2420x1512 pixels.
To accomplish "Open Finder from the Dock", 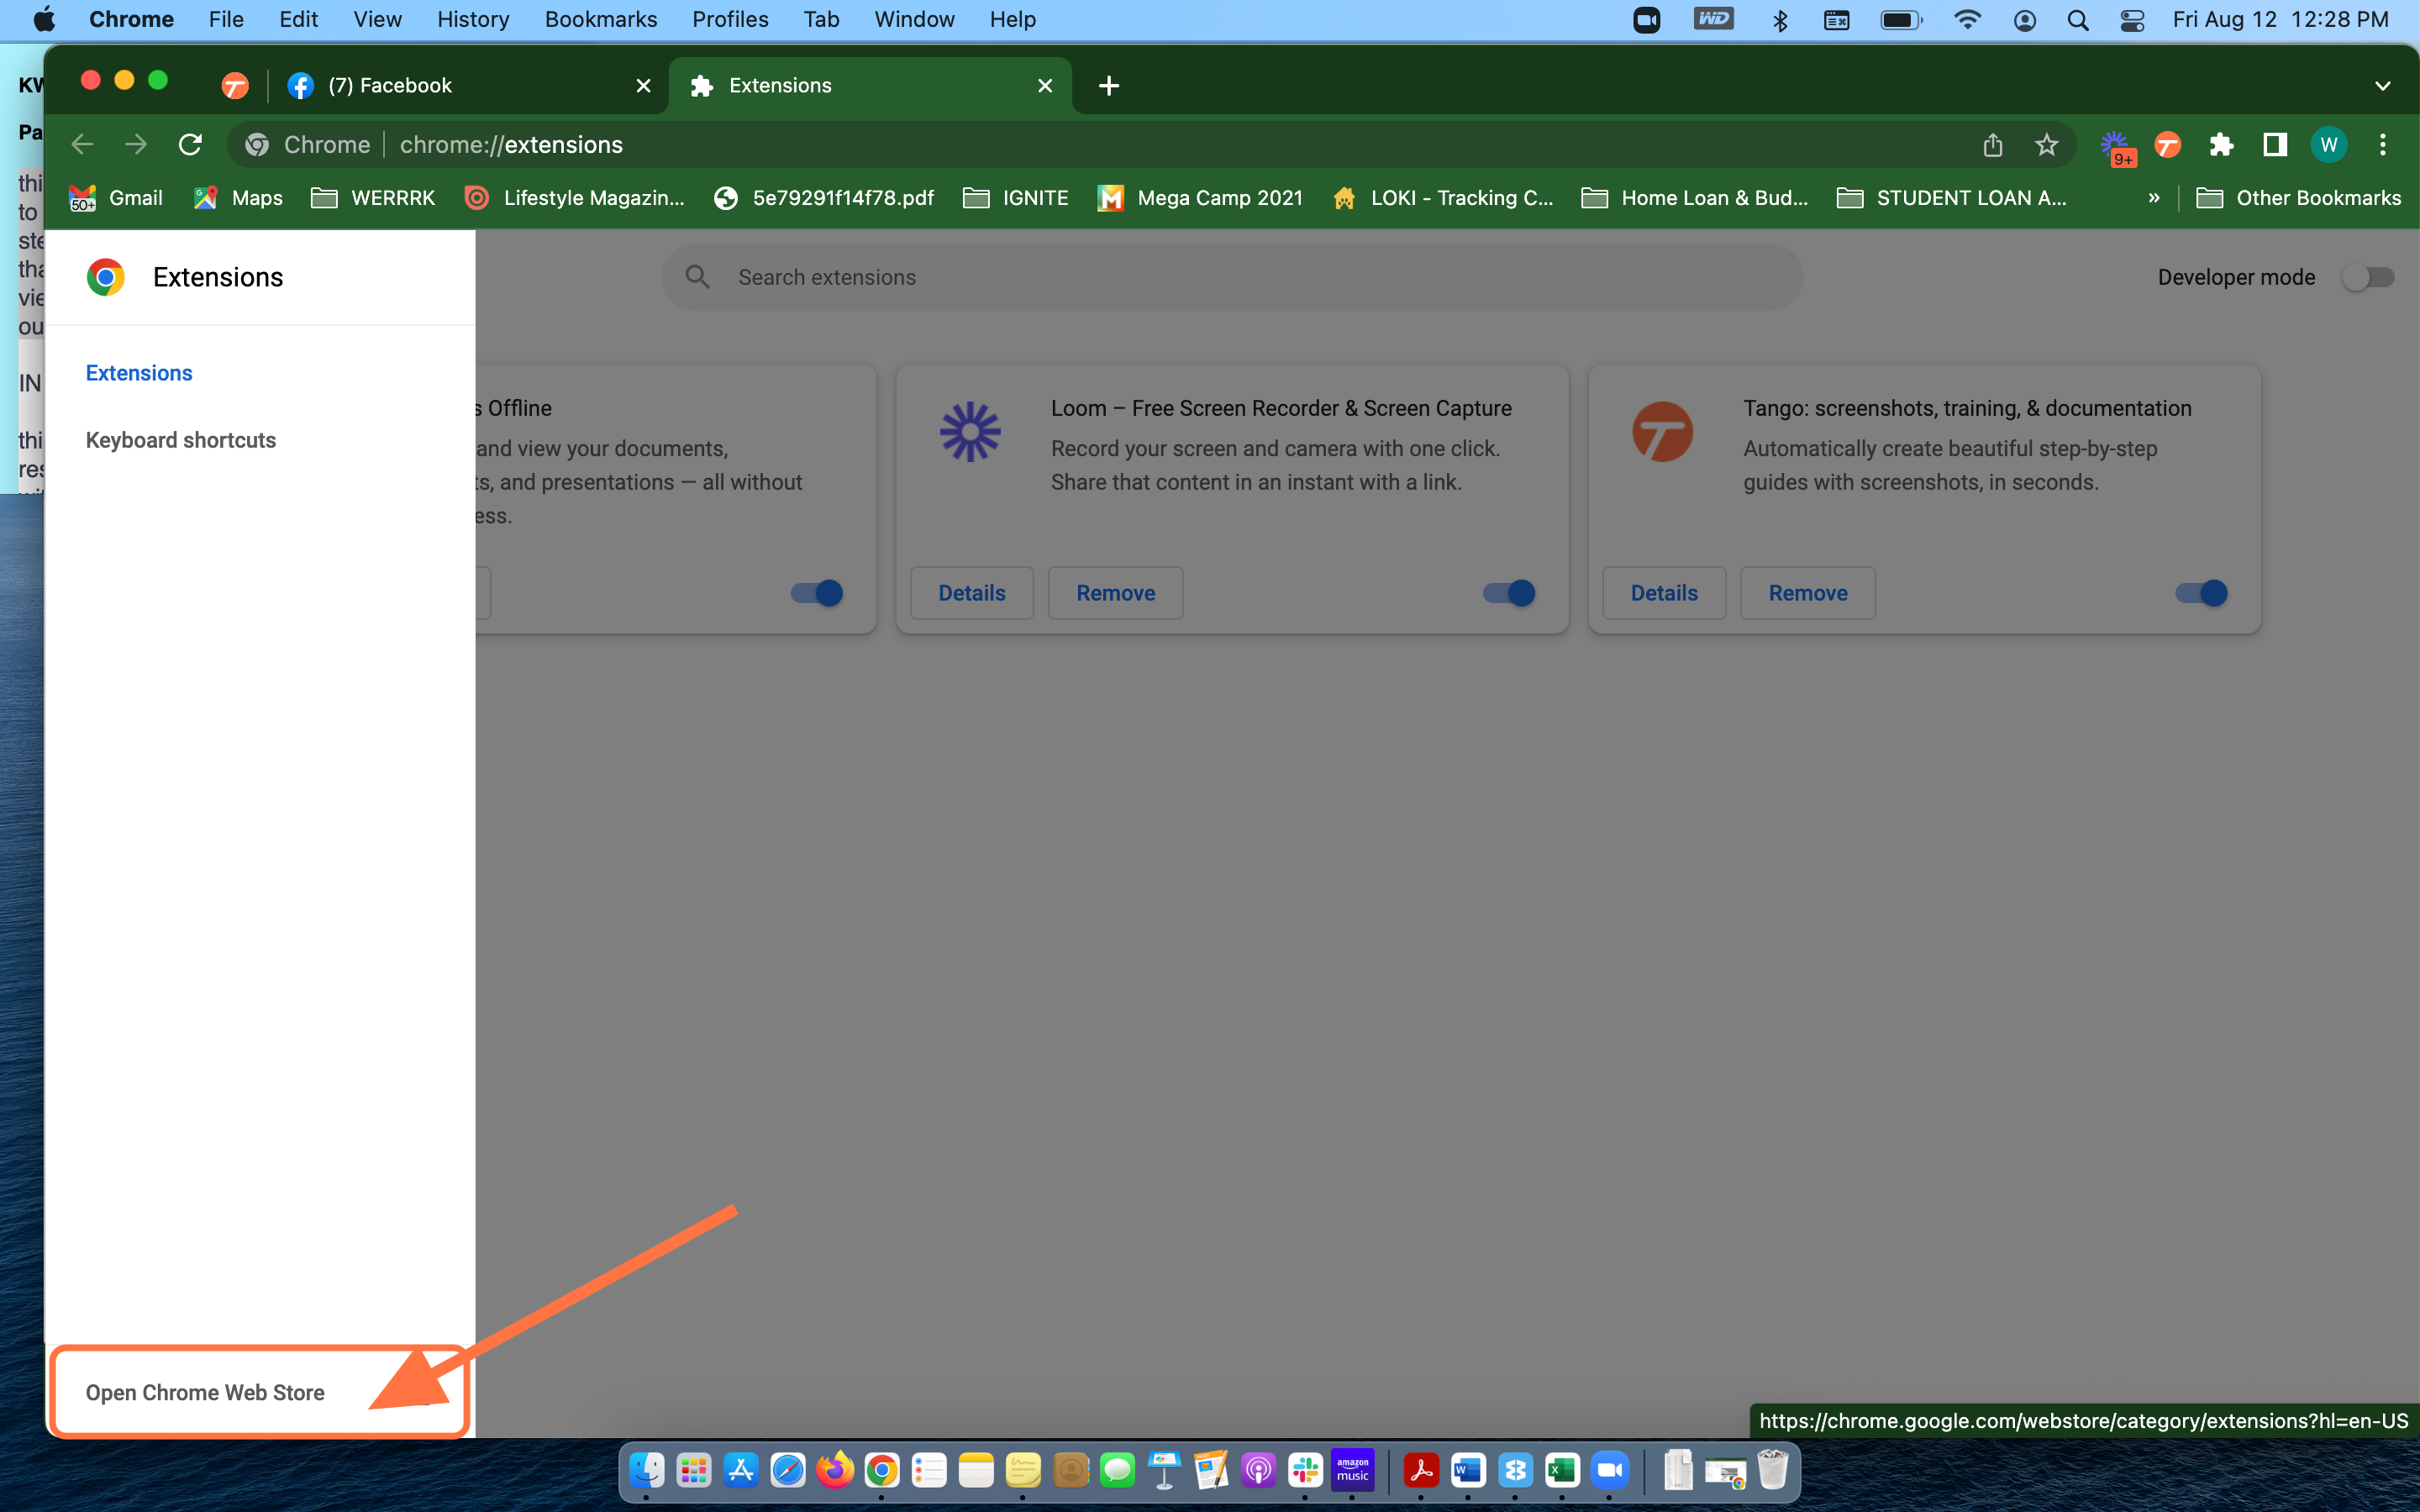I will pos(646,1470).
